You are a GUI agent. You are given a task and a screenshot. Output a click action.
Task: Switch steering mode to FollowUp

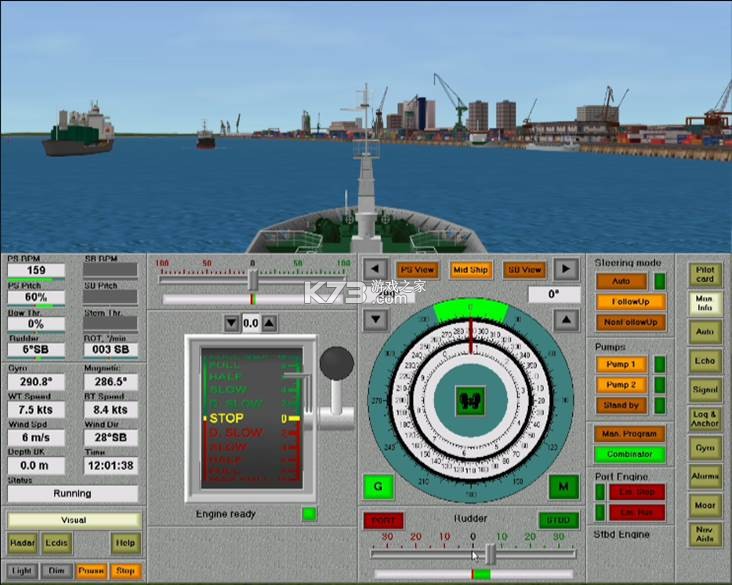click(631, 302)
